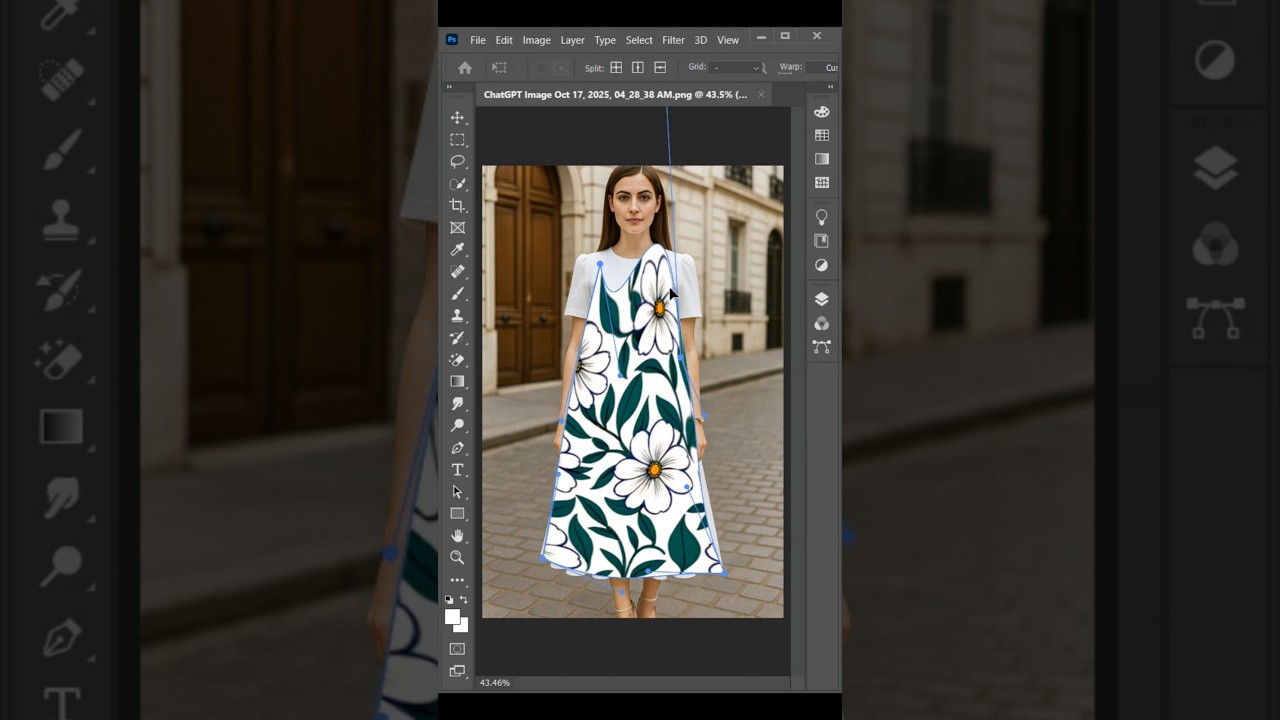Open the Grid dropdown

click(x=736, y=68)
